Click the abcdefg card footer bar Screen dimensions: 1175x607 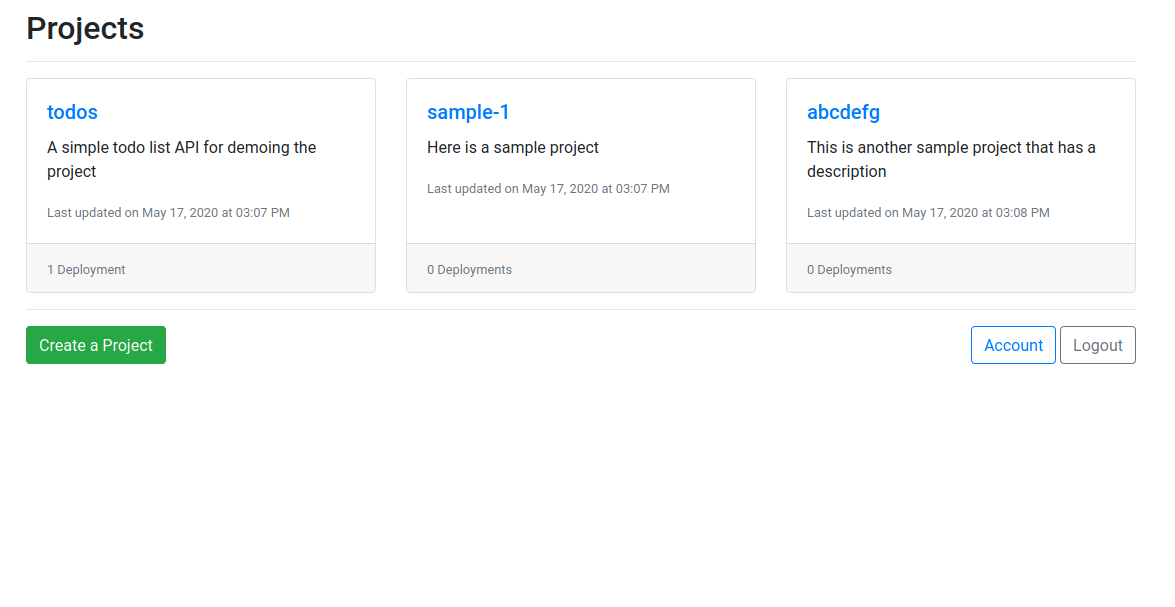(1010, 268)
